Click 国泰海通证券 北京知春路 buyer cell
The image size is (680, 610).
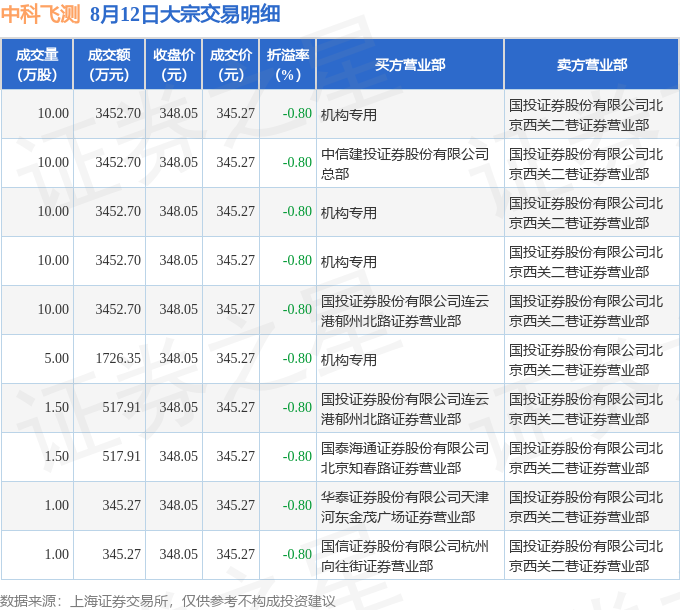pos(410,457)
